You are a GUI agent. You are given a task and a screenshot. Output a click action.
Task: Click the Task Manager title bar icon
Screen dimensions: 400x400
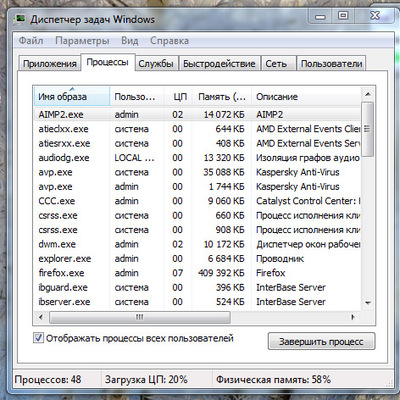pos(21,18)
